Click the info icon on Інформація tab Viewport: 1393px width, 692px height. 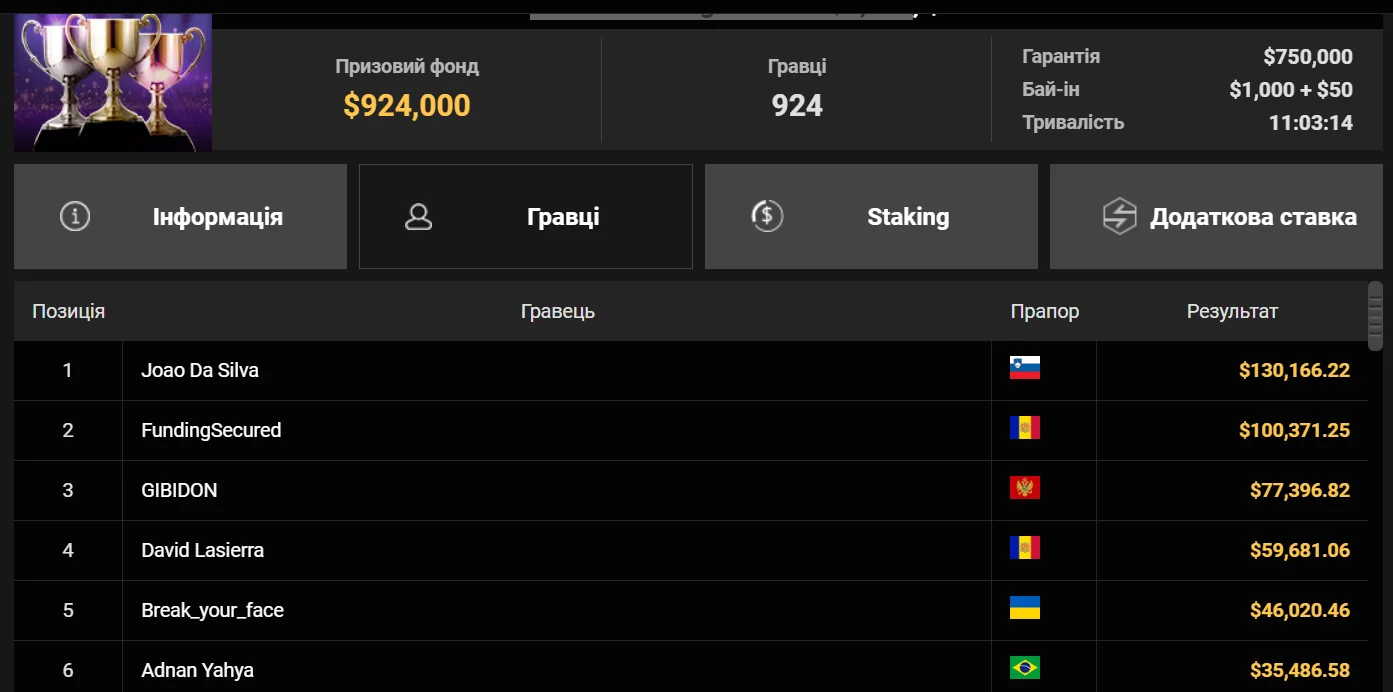click(75, 216)
